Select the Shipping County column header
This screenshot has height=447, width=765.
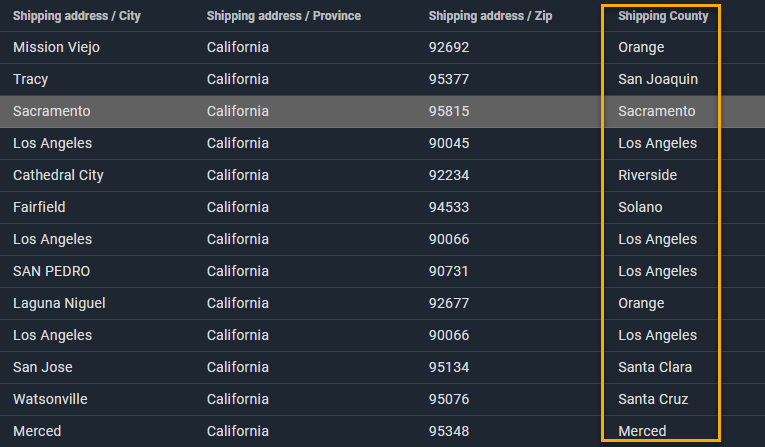[x=663, y=16]
